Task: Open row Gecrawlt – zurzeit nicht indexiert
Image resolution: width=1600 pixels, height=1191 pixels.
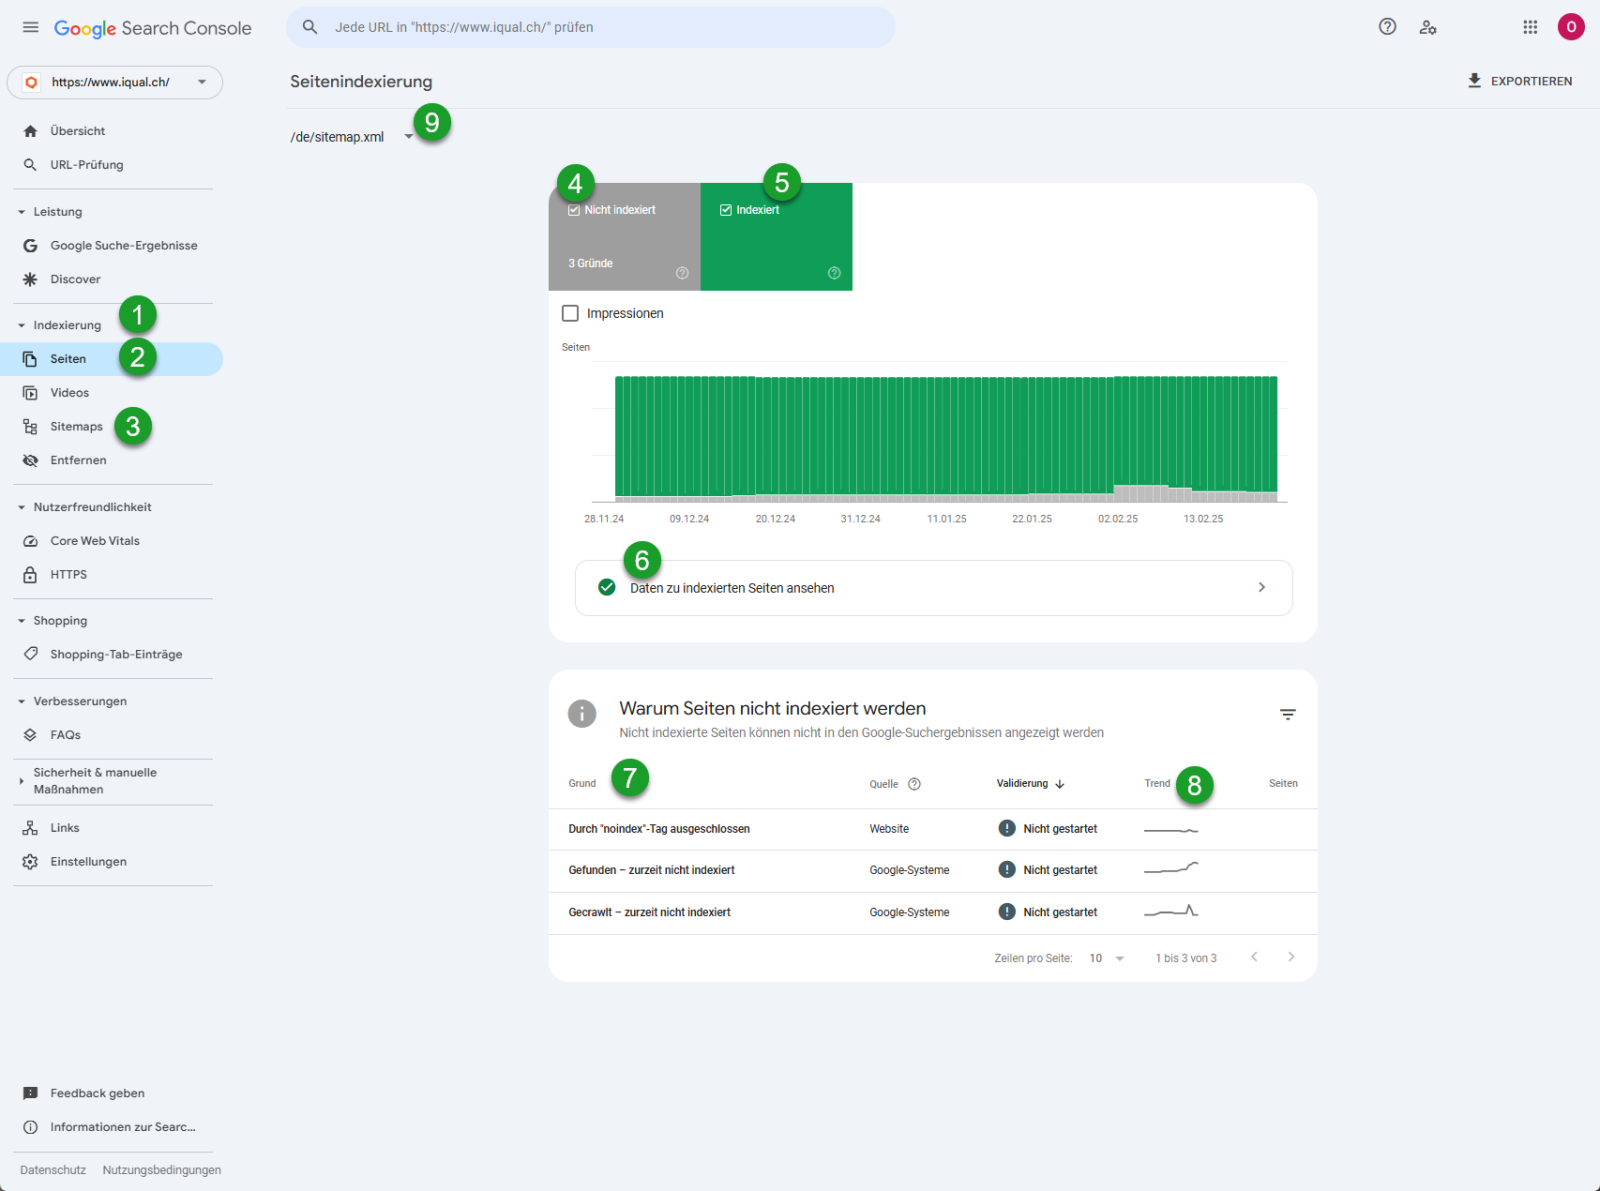Action: tap(932, 913)
